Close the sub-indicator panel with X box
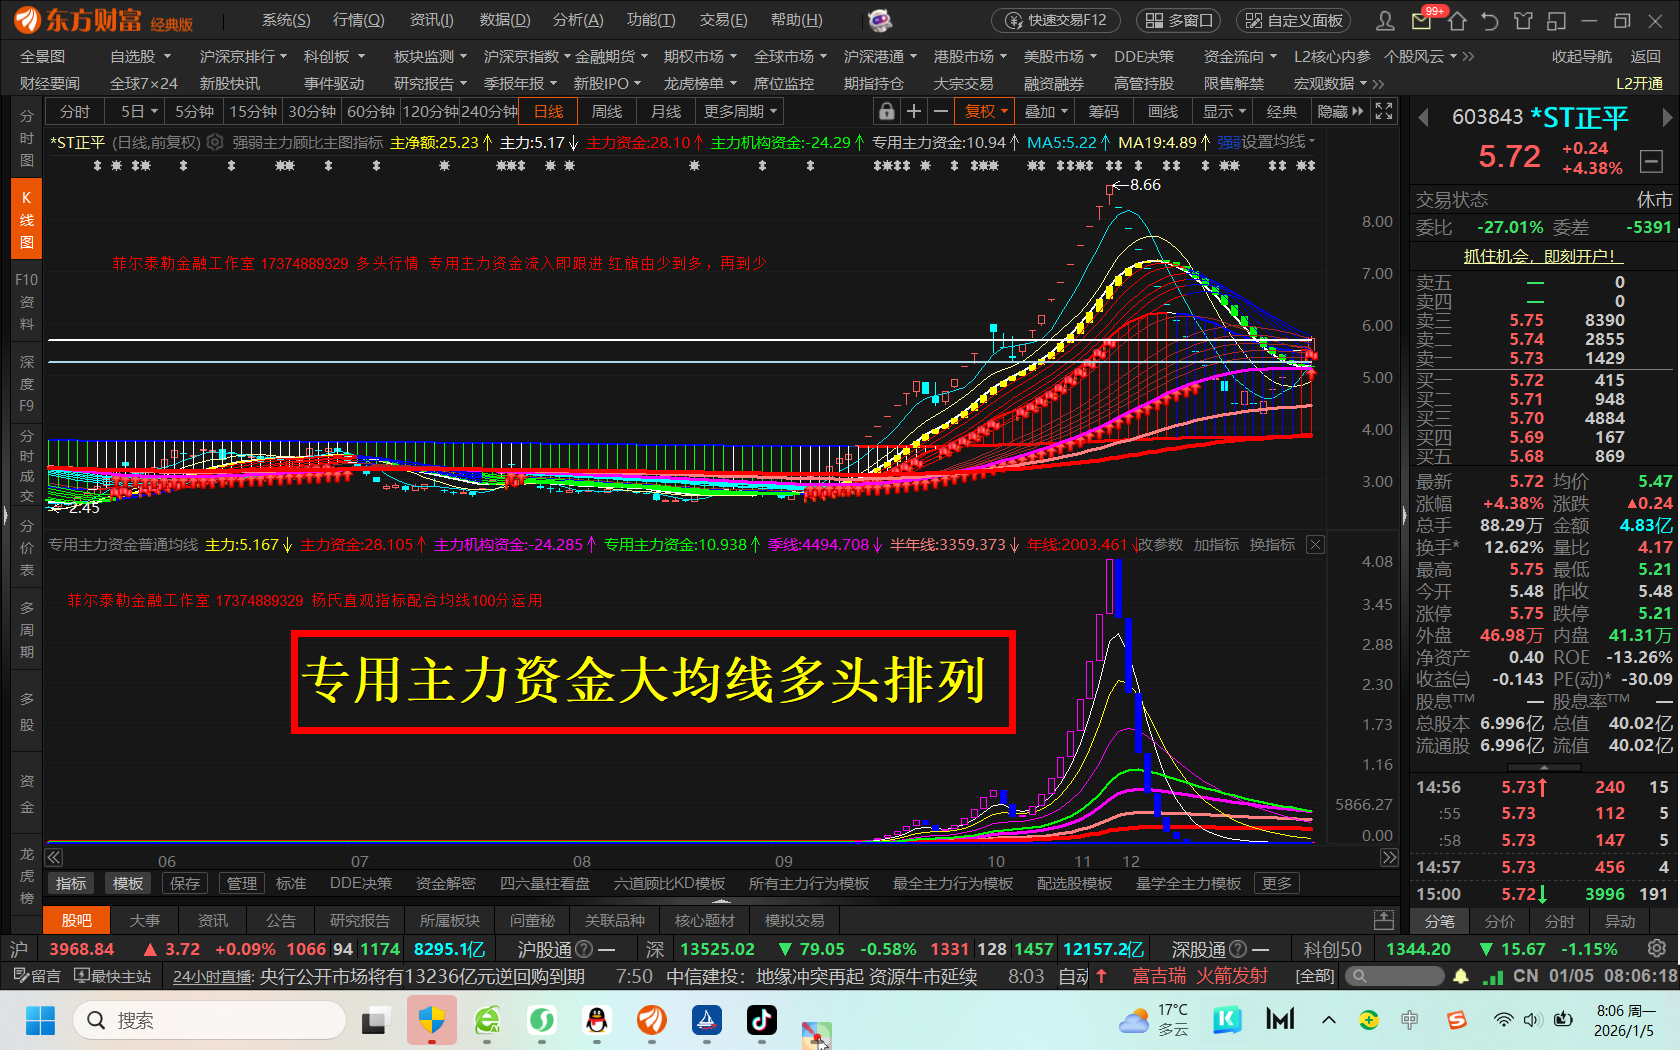The width and height of the screenshot is (1680, 1050). coord(1315,545)
